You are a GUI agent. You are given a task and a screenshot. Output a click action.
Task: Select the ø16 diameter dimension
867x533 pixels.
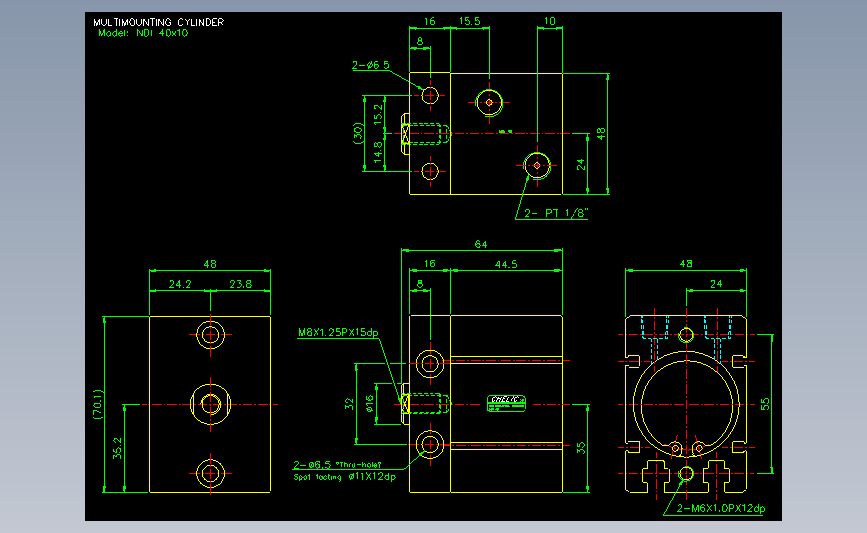[370, 403]
